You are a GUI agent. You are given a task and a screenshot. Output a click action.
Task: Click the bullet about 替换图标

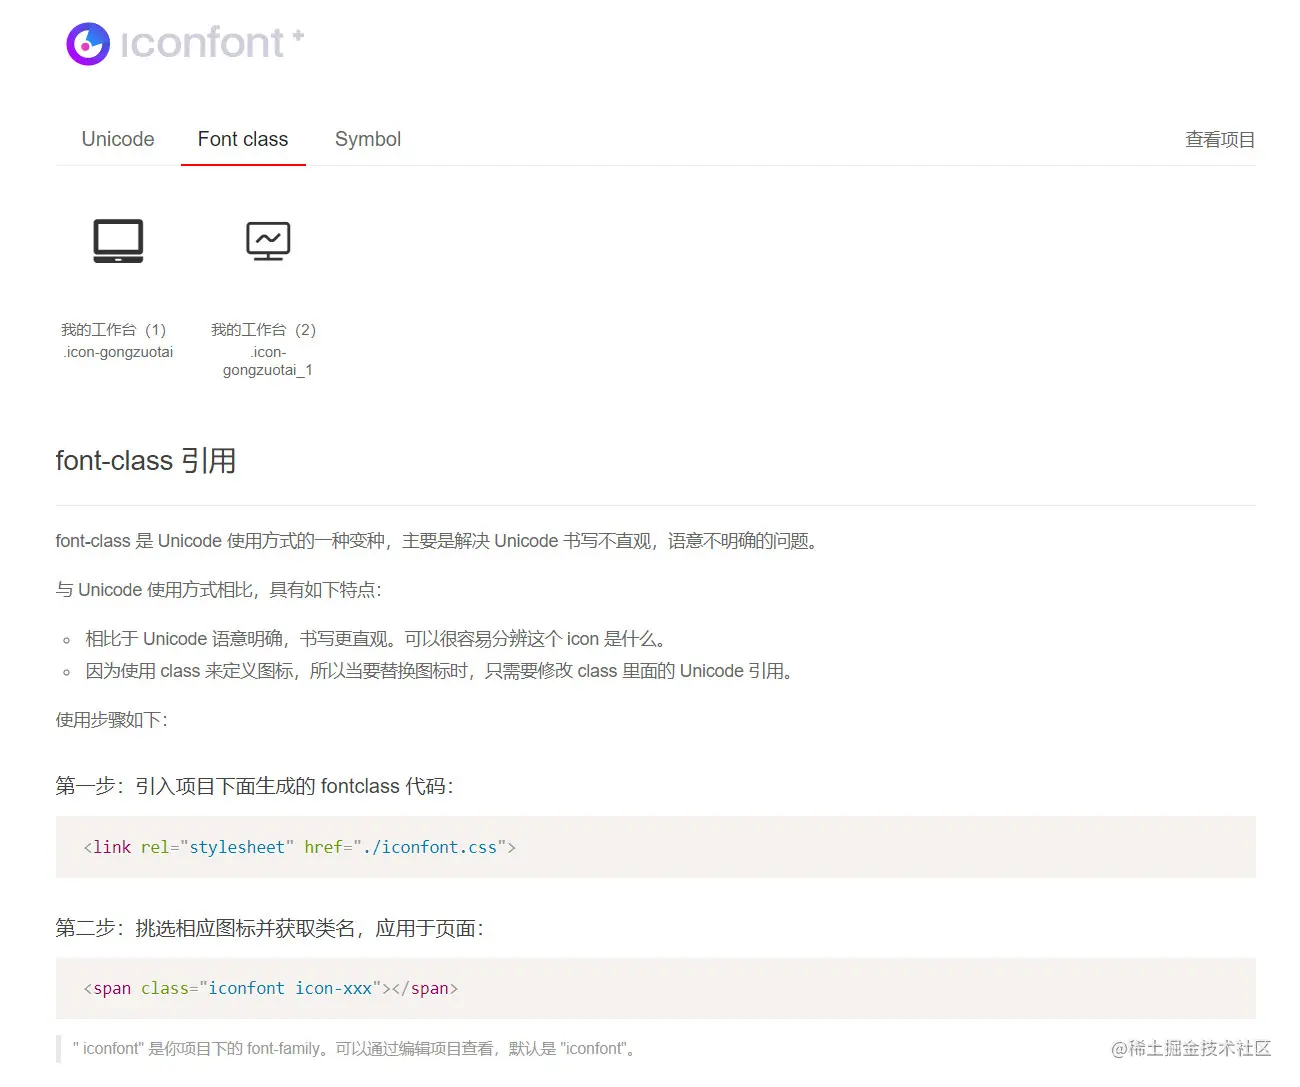440,671
